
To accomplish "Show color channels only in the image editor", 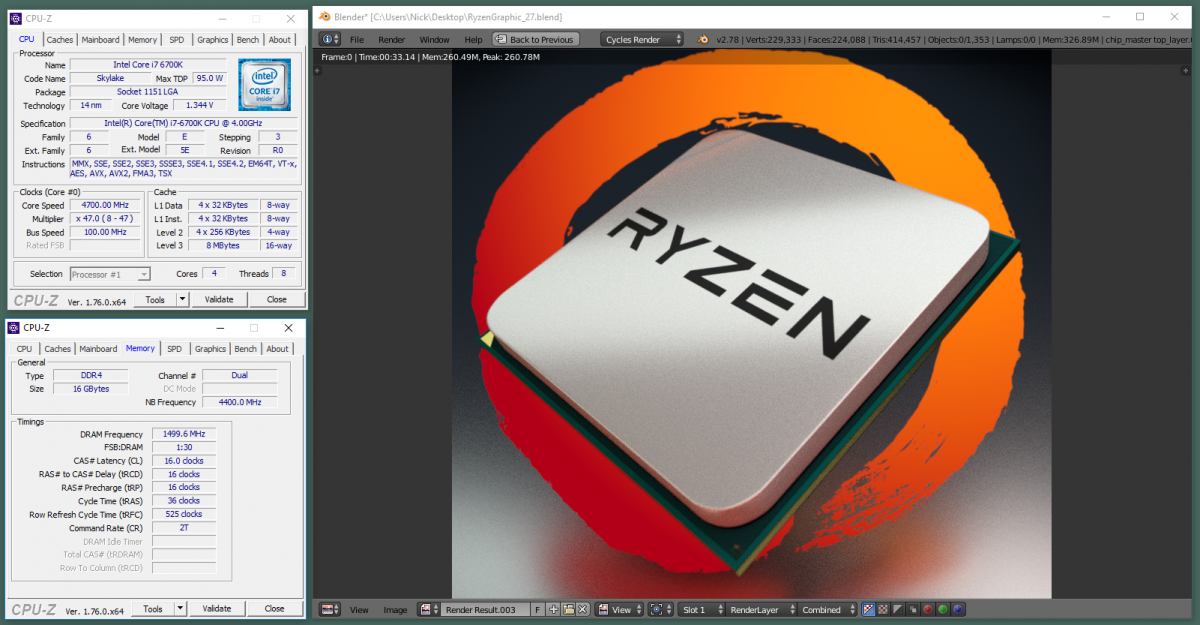I will tap(883, 609).
